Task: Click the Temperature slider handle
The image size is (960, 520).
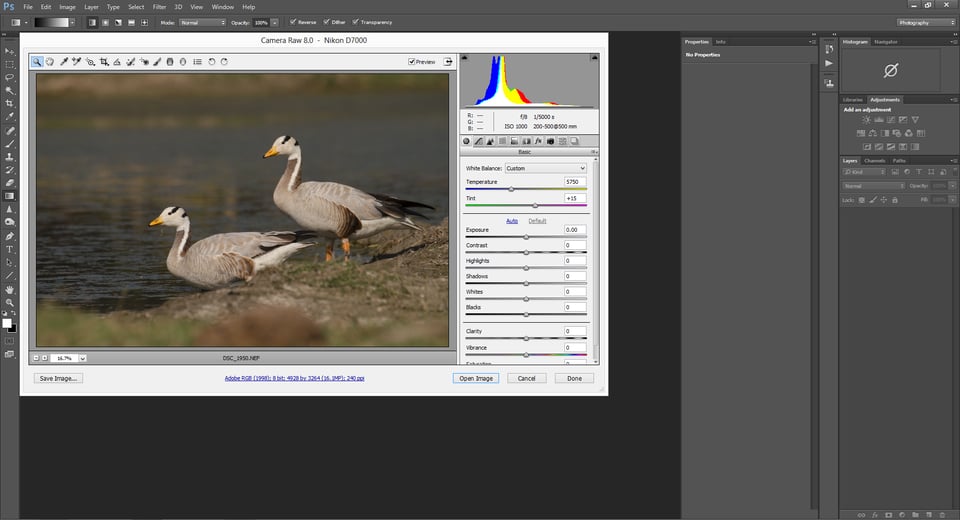Action: coord(511,189)
